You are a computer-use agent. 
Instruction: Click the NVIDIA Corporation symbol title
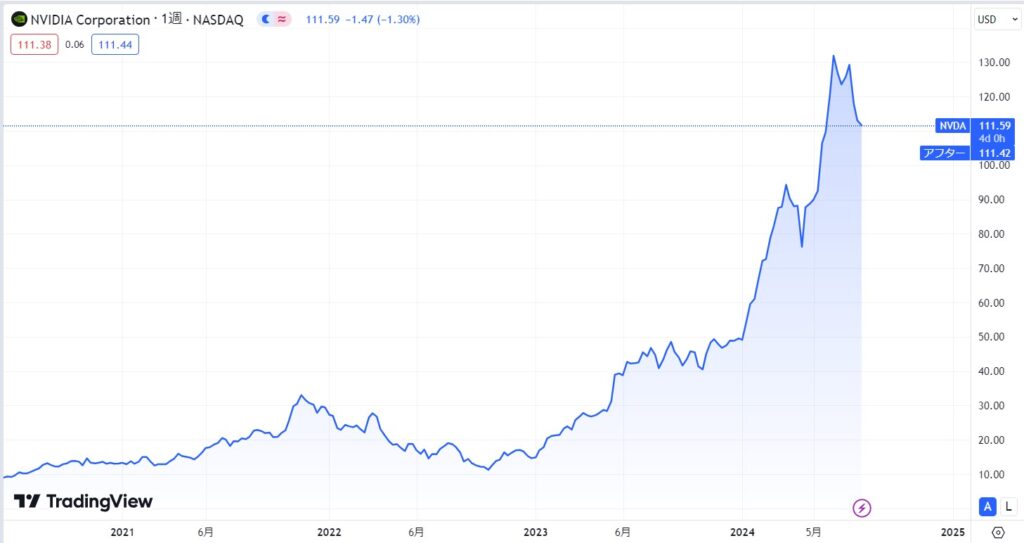tap(90, 20)
